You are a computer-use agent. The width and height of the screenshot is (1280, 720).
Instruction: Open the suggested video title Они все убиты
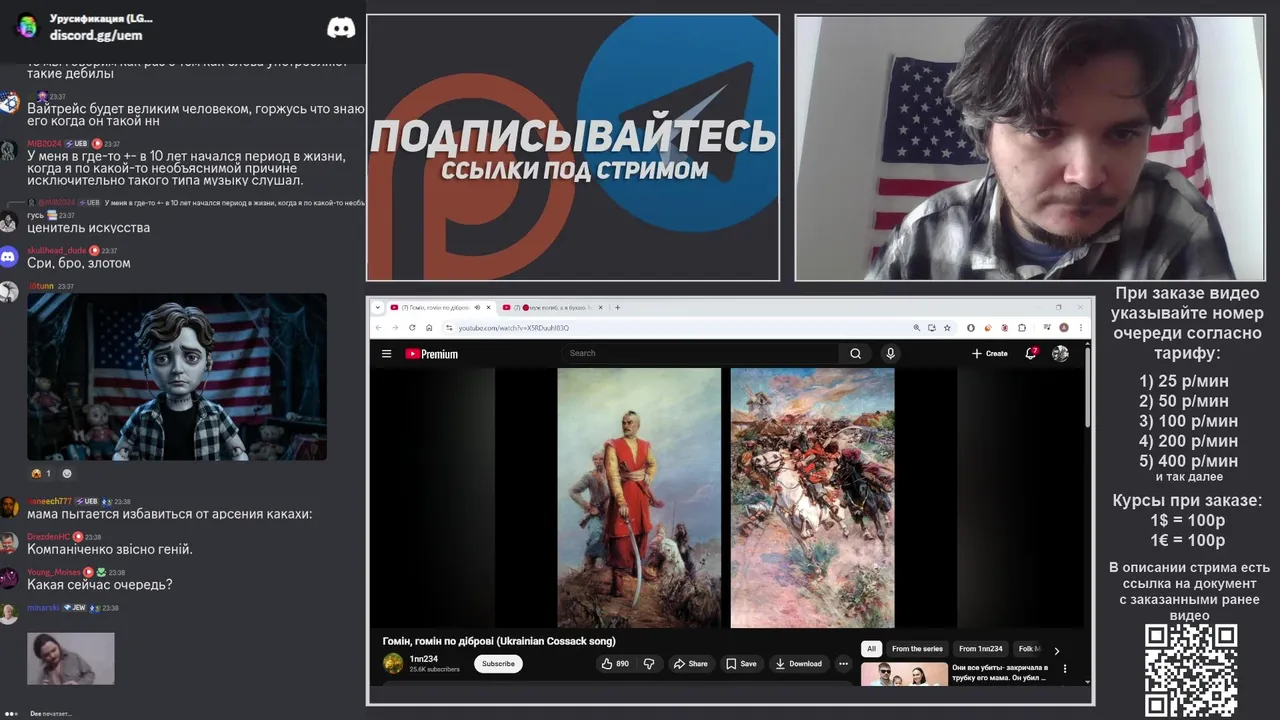point(1000,672)
